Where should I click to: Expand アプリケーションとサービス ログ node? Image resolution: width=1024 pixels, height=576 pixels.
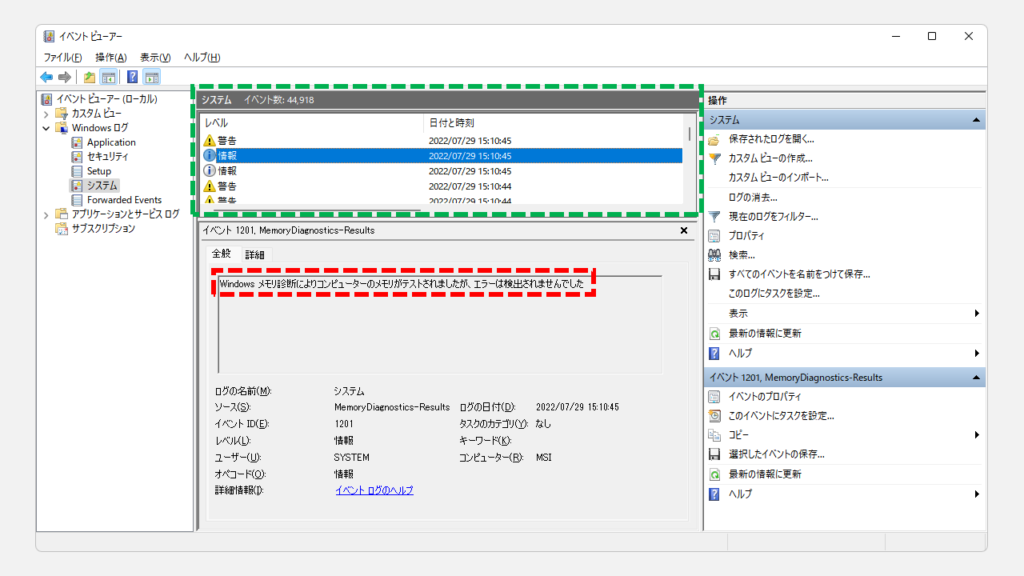46,214
